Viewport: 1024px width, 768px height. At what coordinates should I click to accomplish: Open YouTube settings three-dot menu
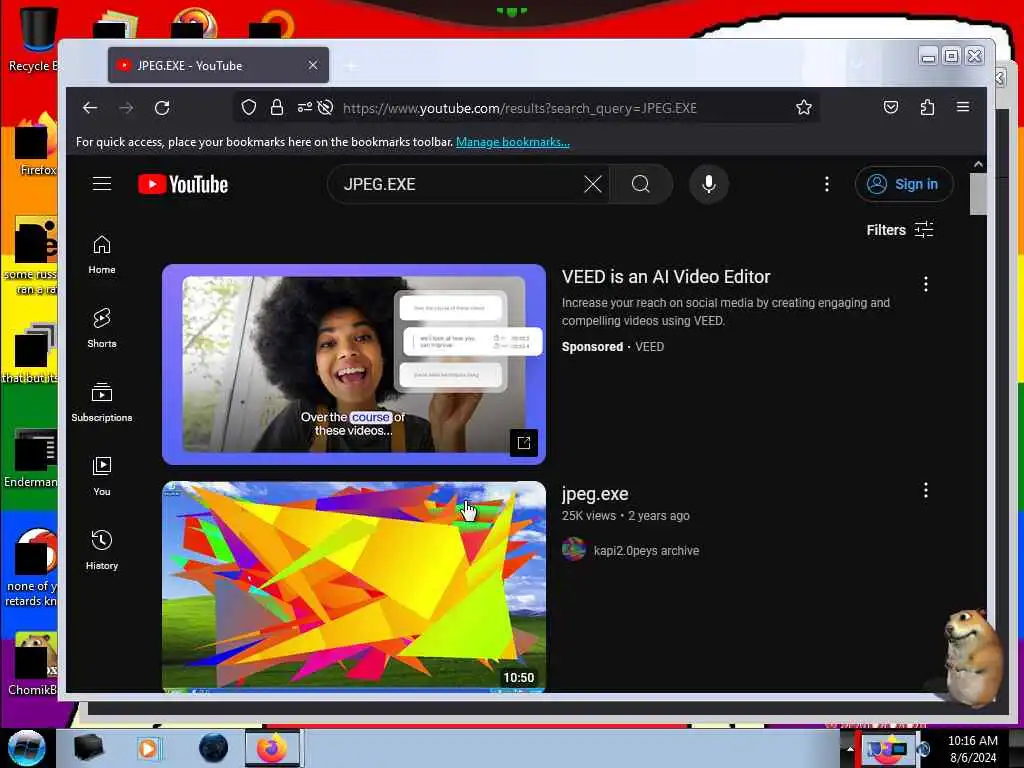click(x=827, y=184)
